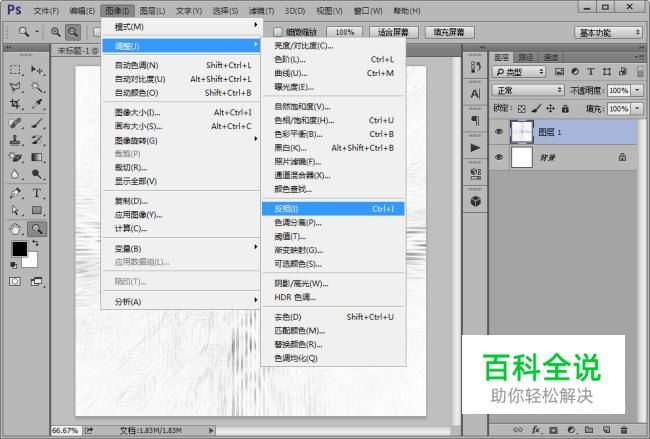Hide the 背景 layer eye icon
This screenshot has width=650, height=439.
[499, 158]
